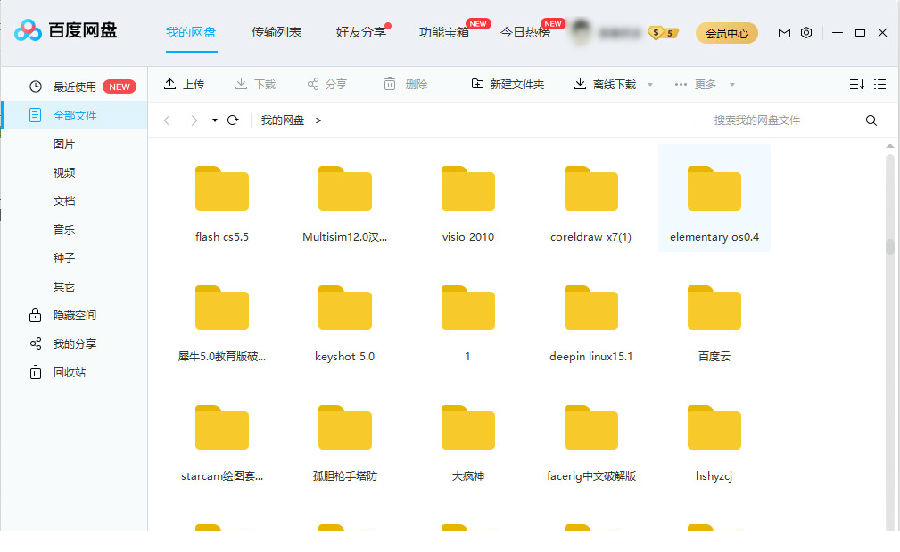Open 今日热榜 tab
The width and height of the screenshot is (900, 552).
click(525, 32)
